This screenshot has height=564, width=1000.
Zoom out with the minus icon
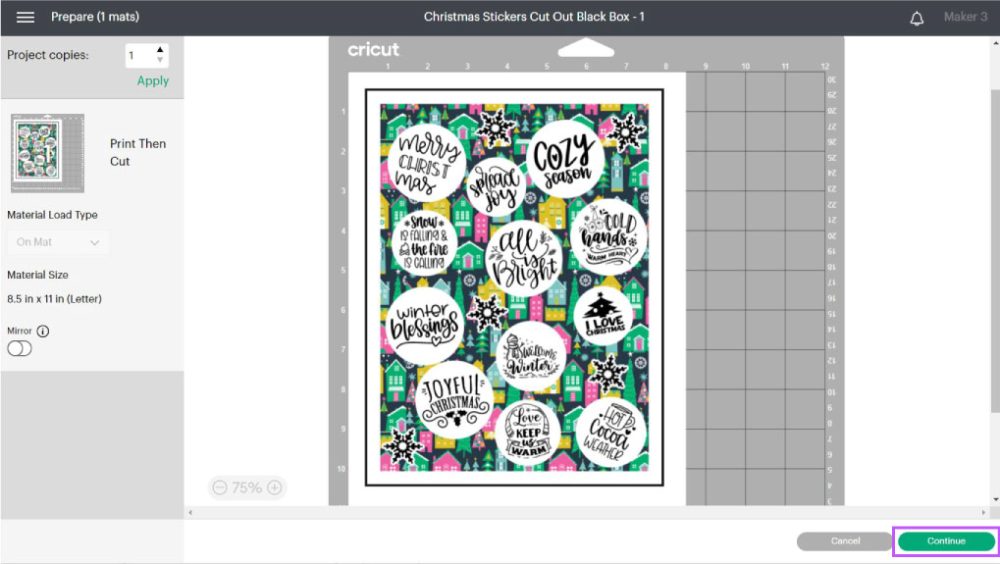219,487
